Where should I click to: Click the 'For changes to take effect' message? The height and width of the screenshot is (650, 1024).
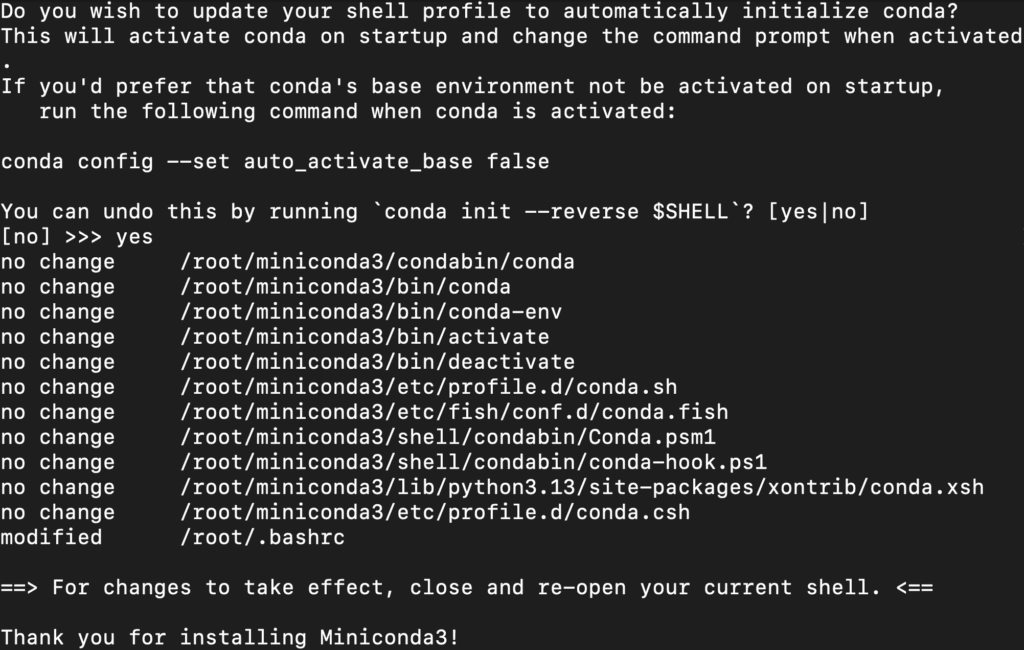pyautogui.click(x=467, y=587)
